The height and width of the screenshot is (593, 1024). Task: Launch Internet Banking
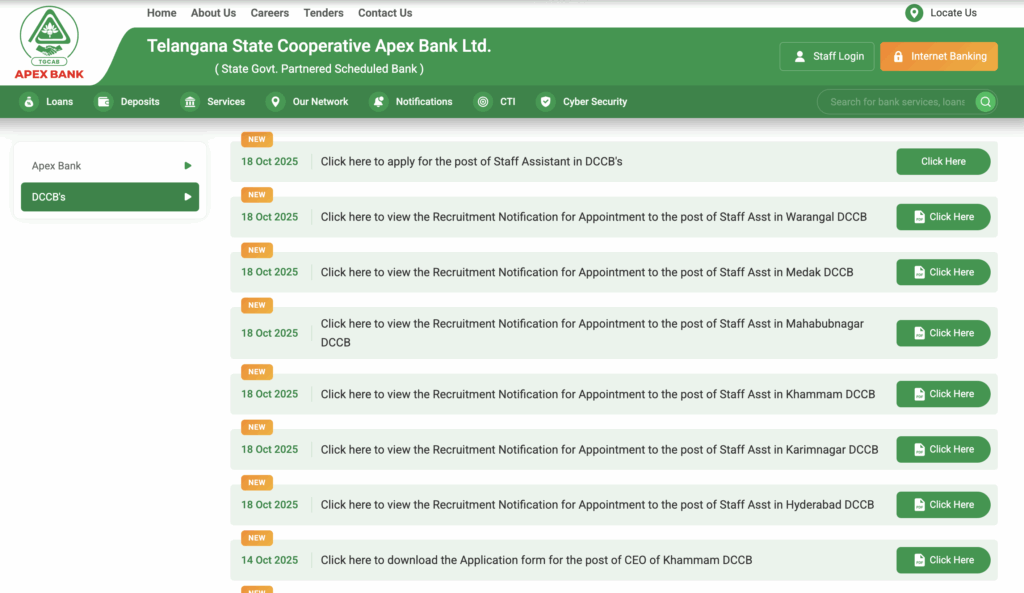tap(938, 56)
